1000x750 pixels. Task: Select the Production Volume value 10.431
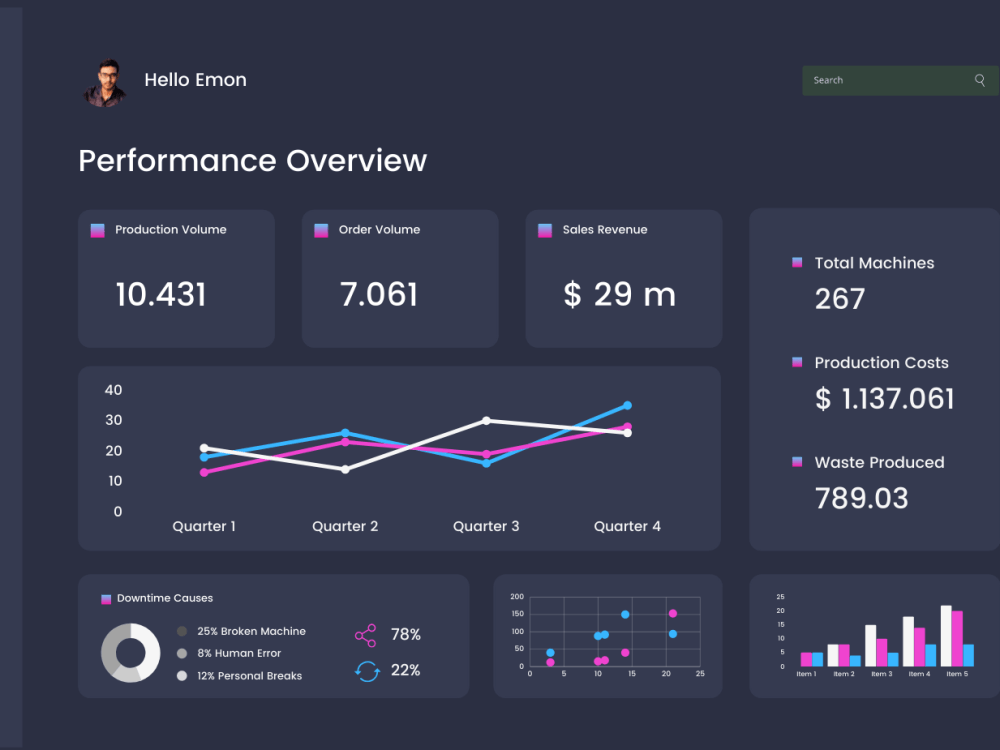(x=161, y=295)
